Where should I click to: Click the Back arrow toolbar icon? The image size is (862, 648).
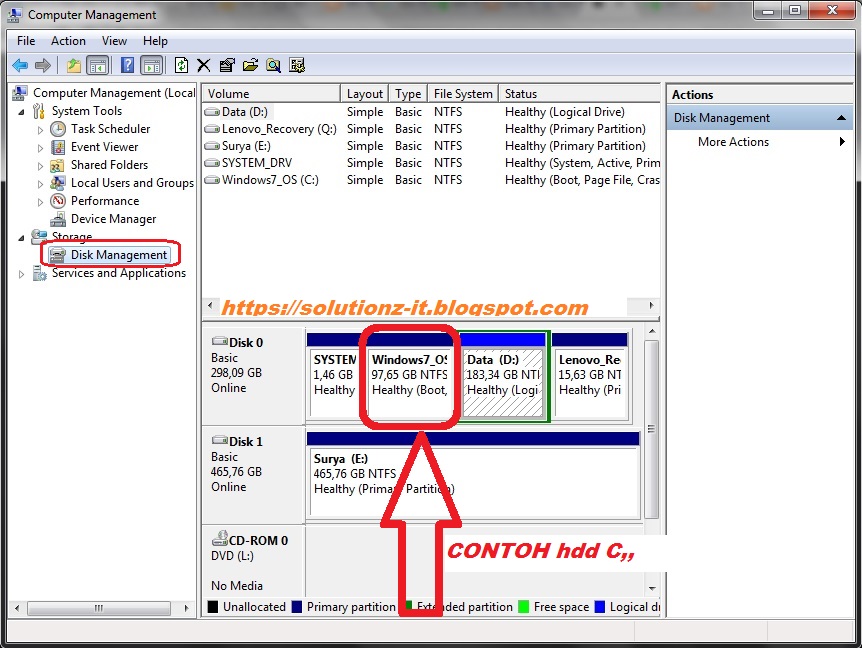point(20,66)
